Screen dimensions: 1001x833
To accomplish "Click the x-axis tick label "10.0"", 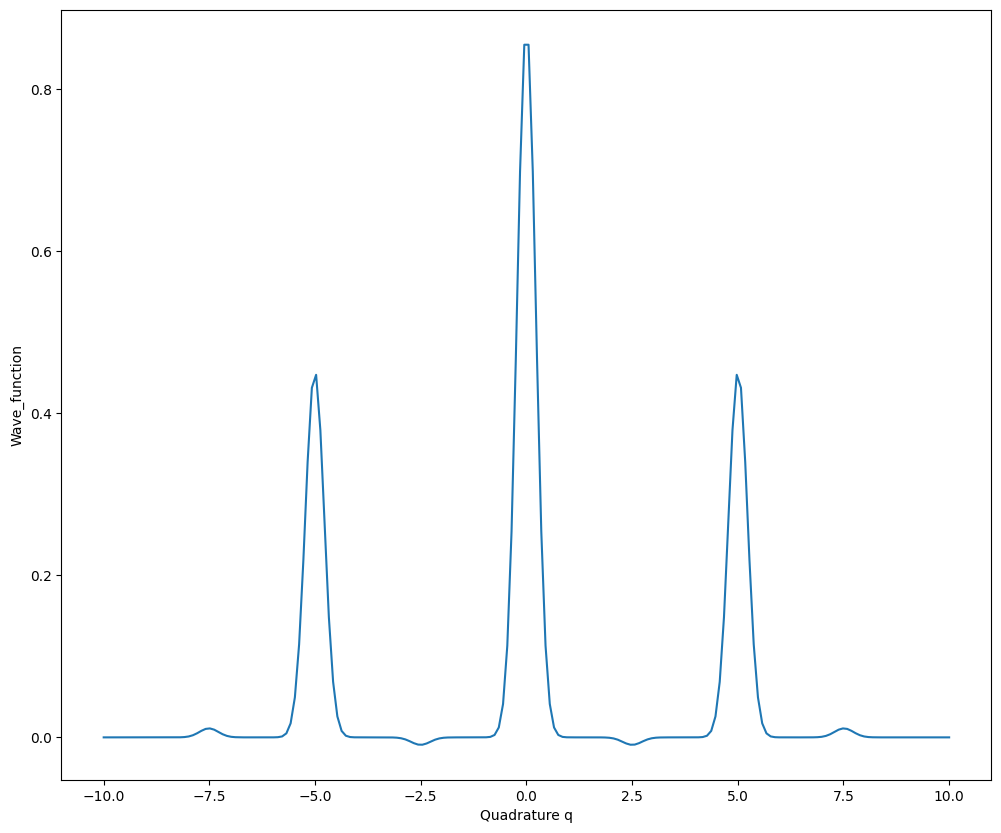I will (x=949, y=796).
